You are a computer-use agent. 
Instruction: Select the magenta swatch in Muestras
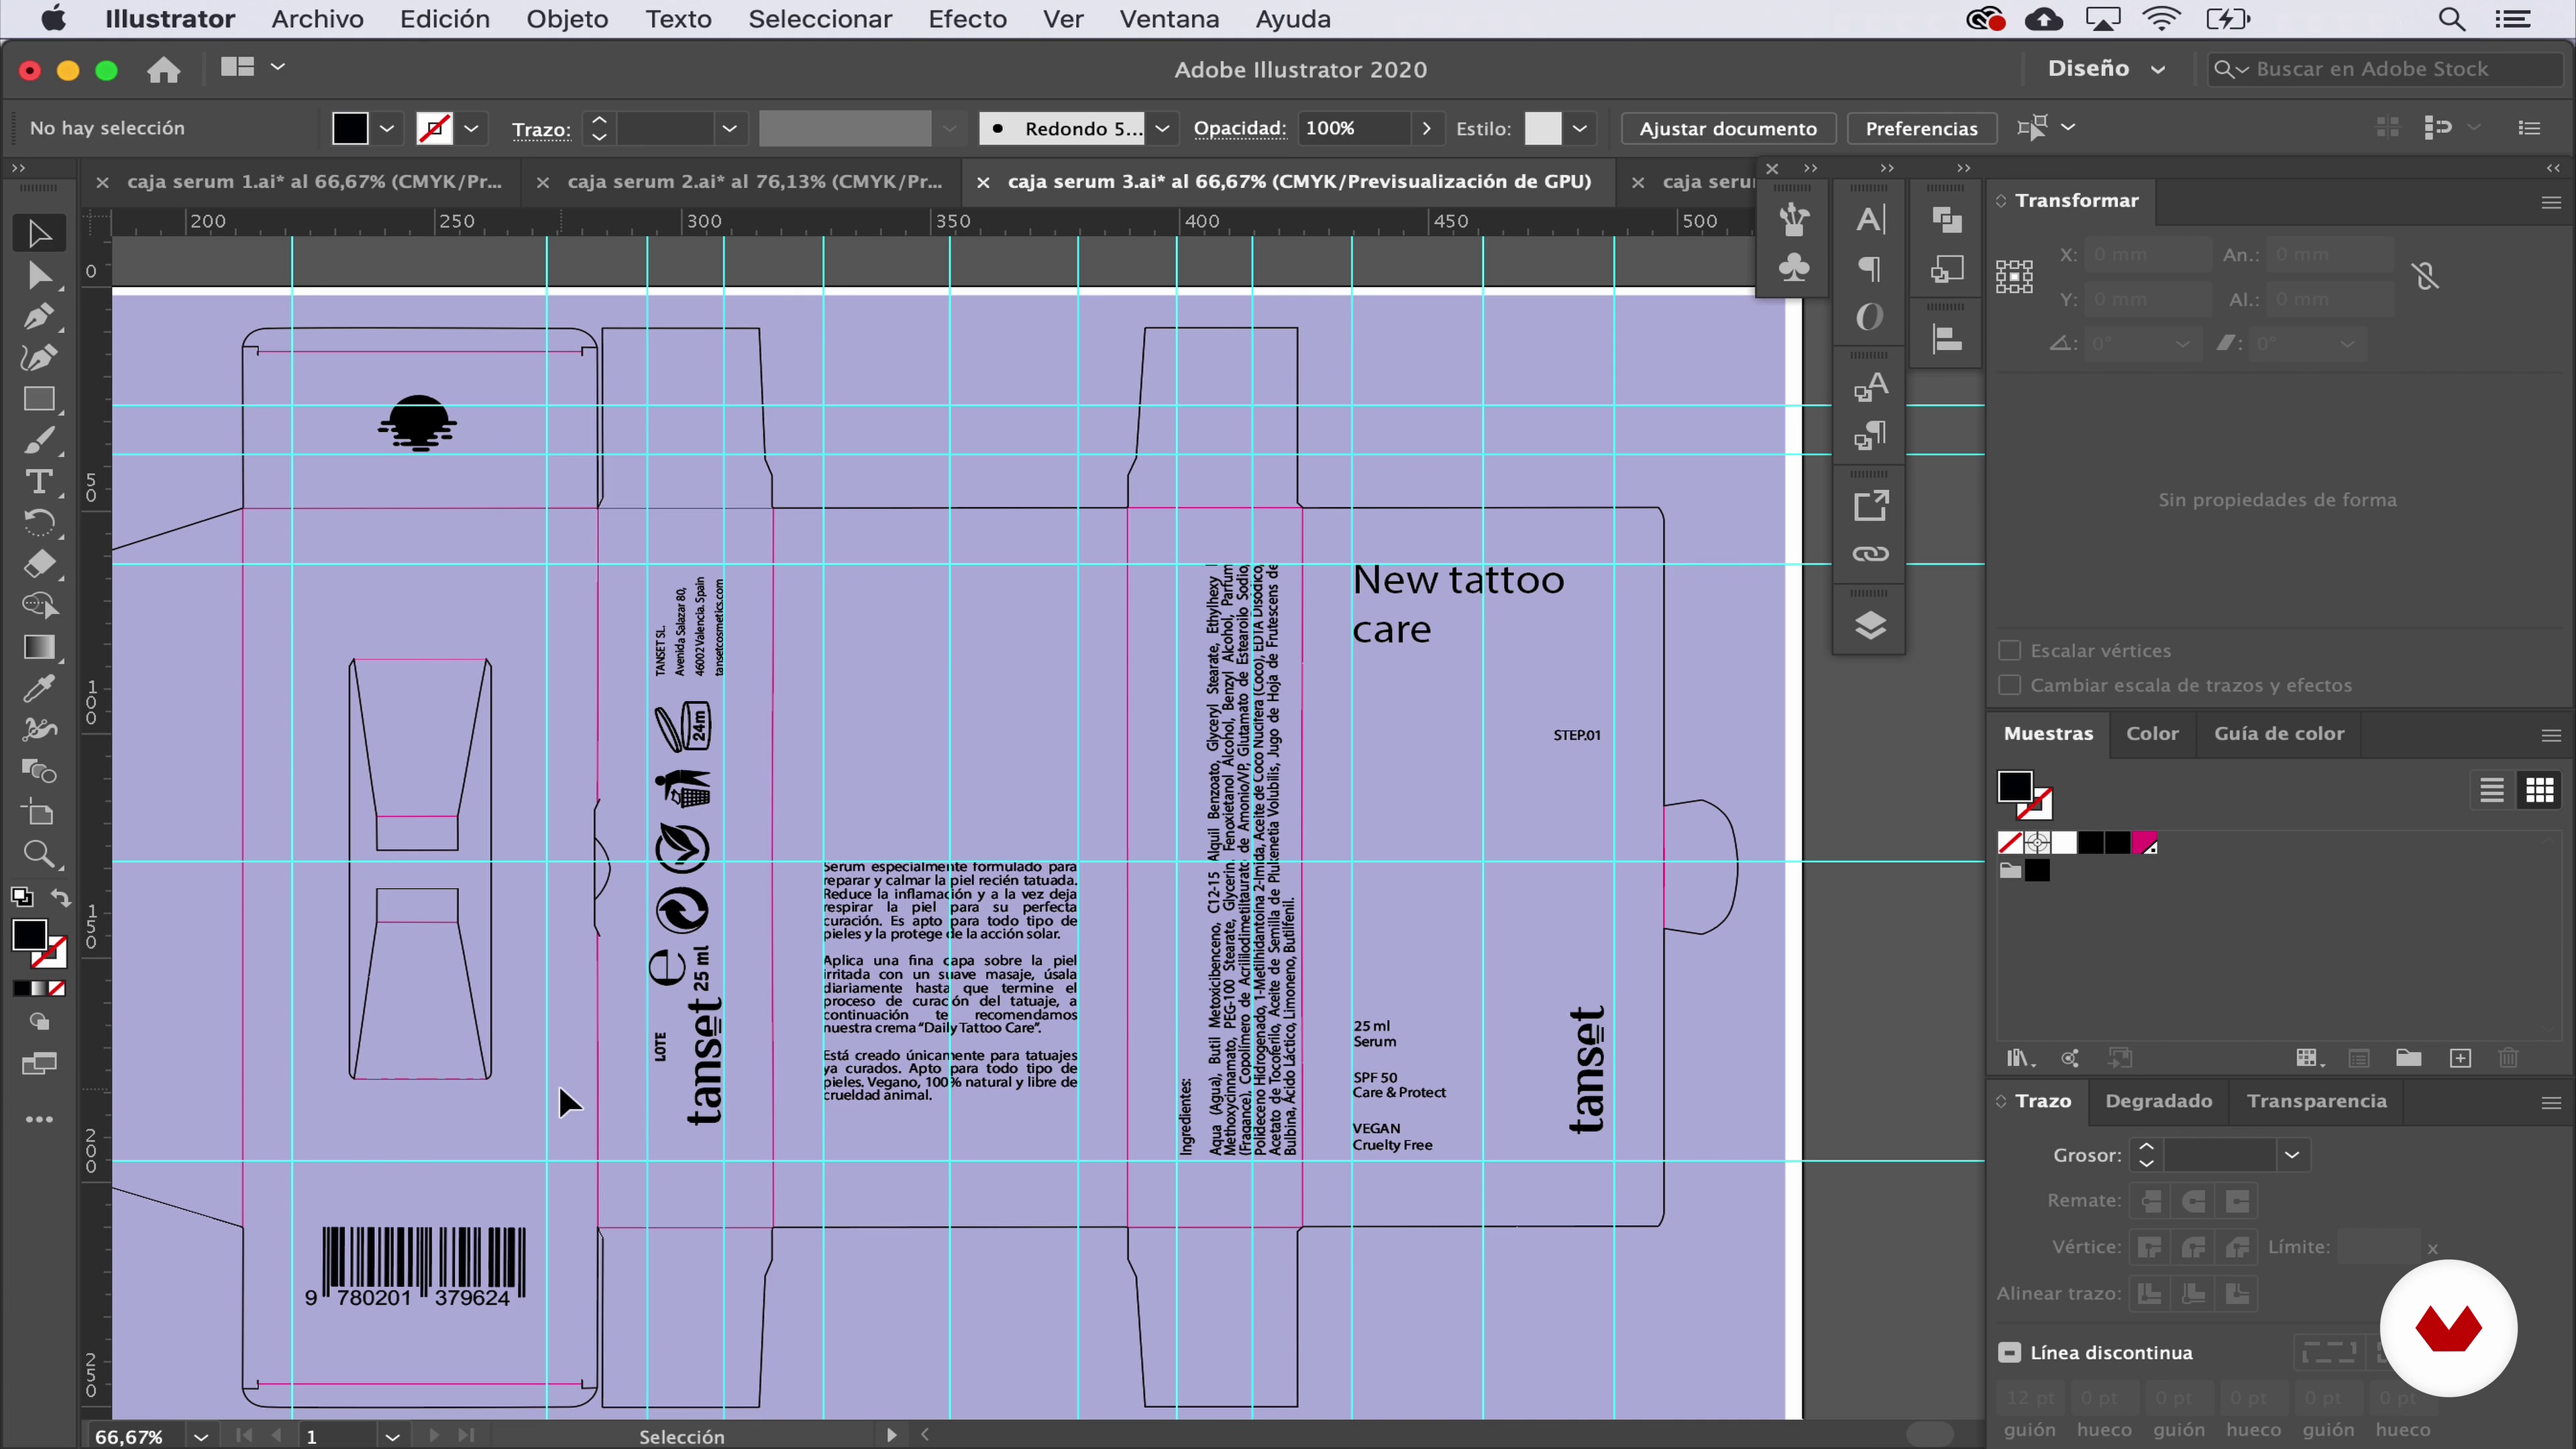2144,843
